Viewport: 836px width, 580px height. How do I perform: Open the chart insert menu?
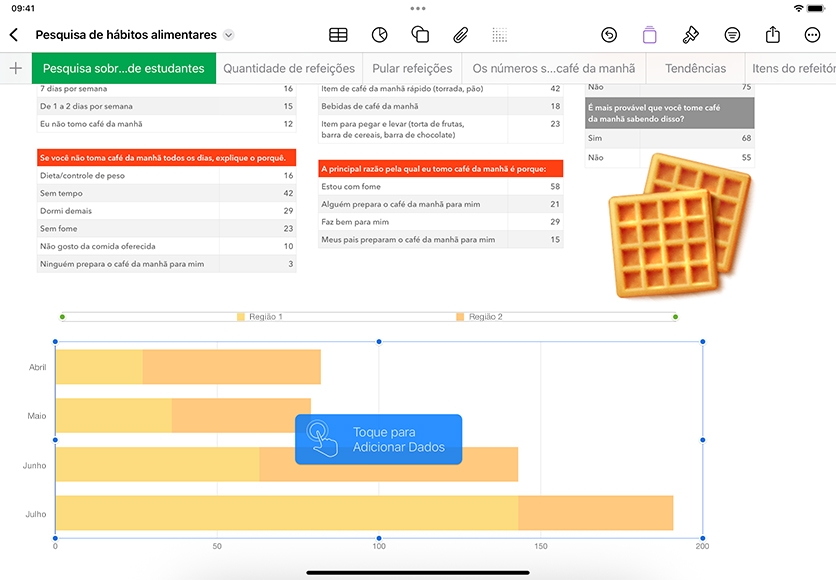[x=379, y=35]
